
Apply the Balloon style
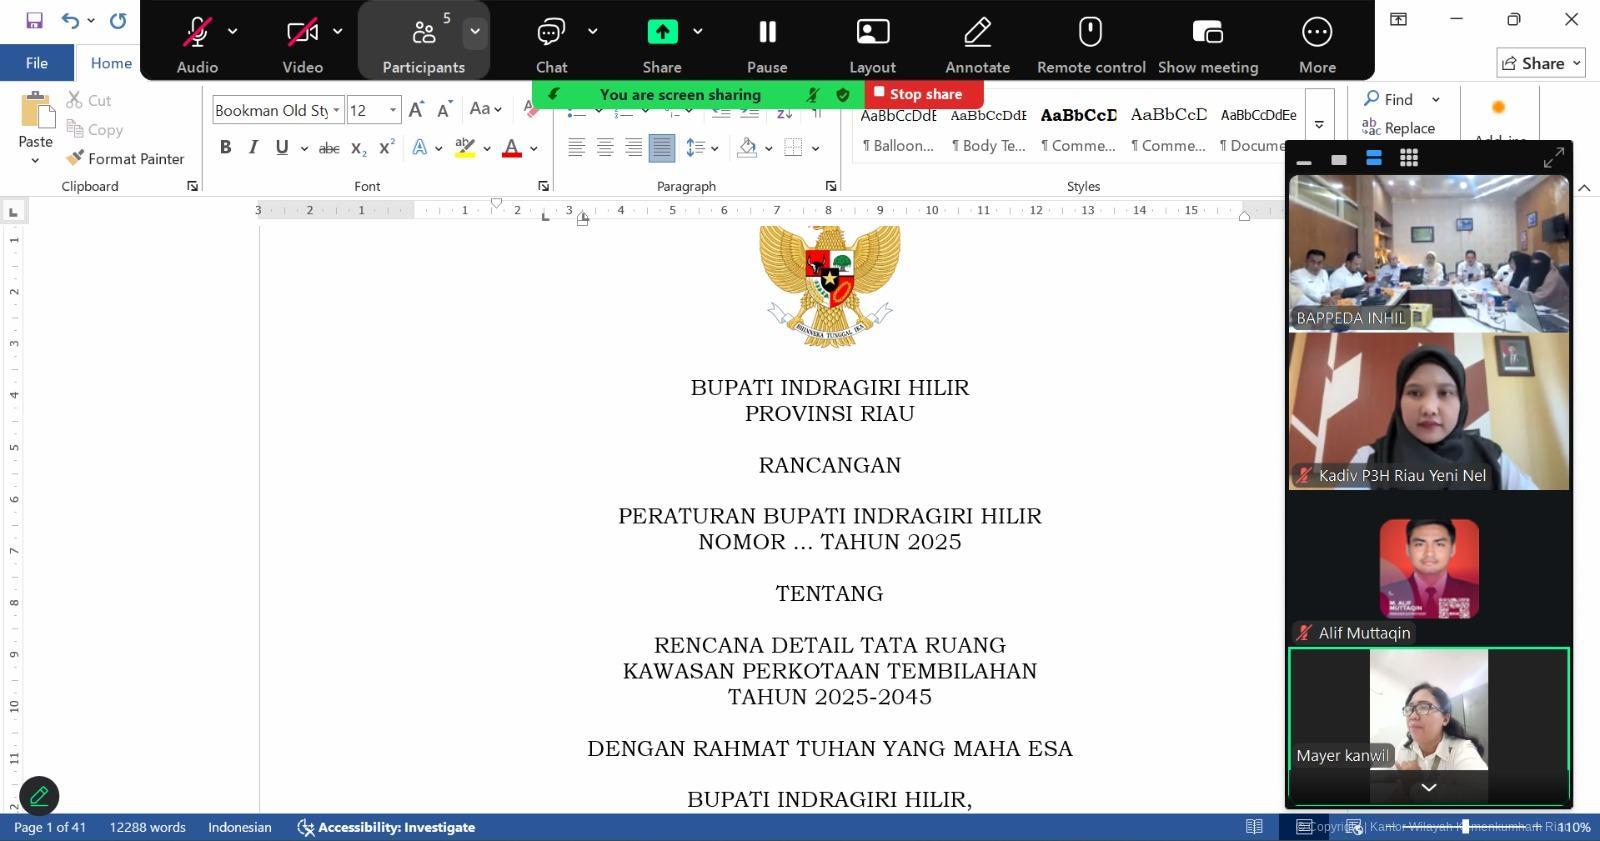[898, 129]
